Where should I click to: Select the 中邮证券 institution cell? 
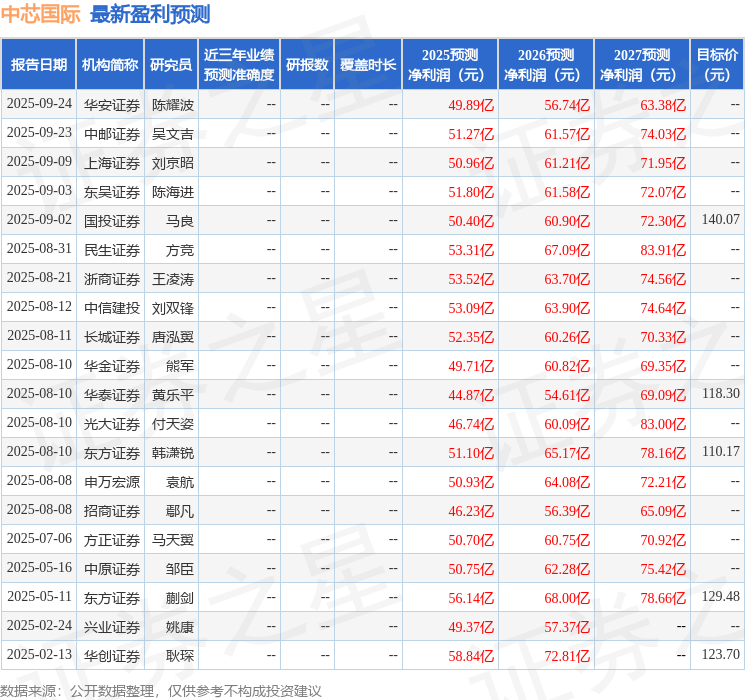[x=112, y=134]
